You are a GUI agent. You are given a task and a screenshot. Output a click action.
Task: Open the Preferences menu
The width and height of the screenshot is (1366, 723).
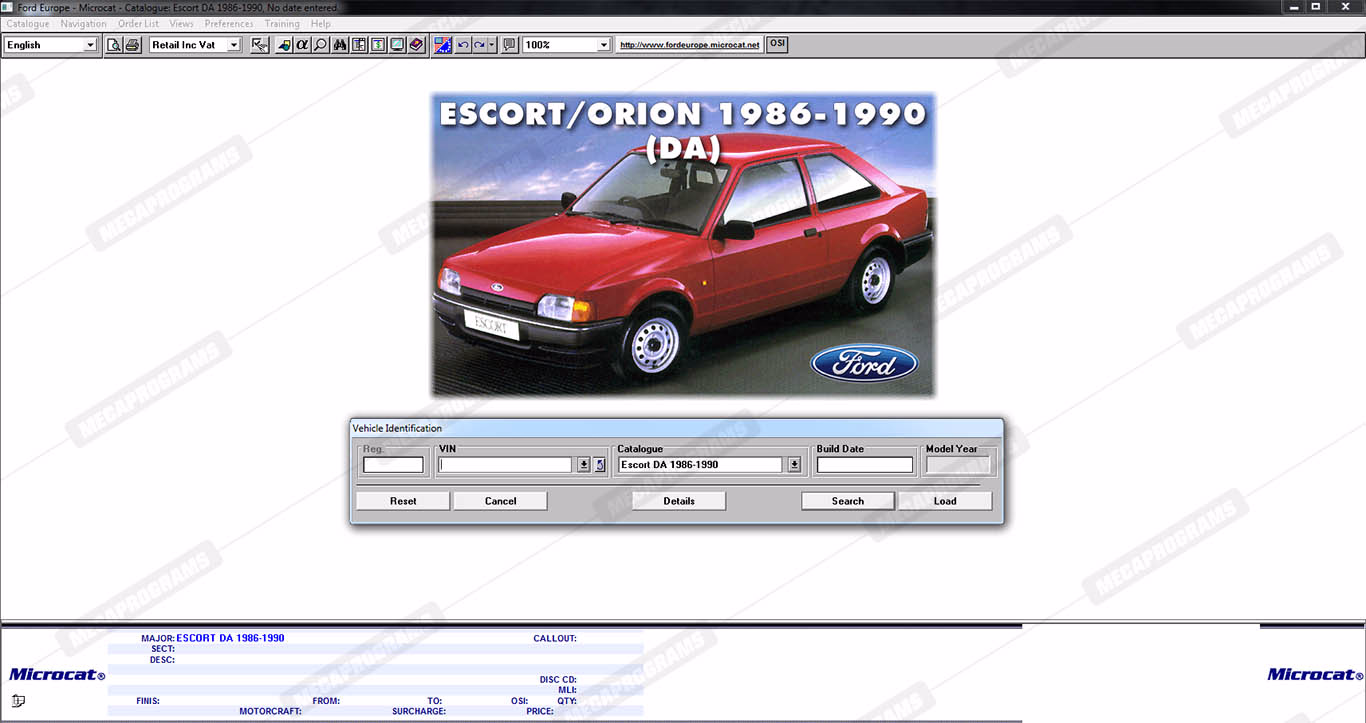click(x=229, y=24)
